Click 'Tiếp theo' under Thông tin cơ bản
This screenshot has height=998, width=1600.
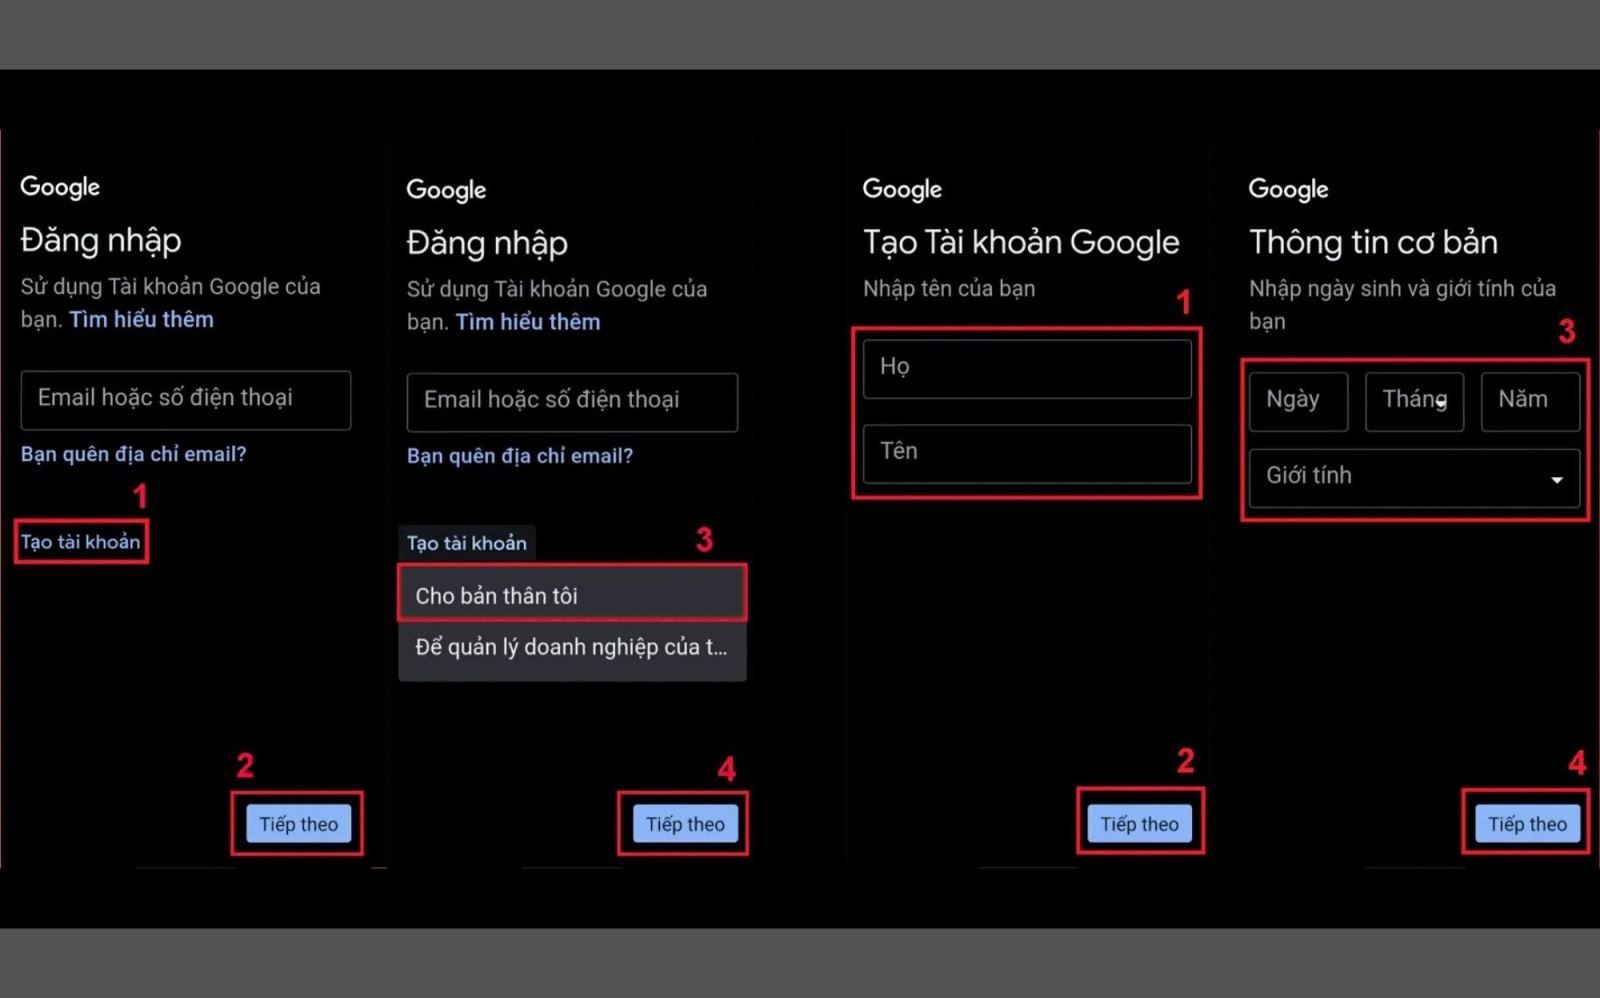tap(1527, 824)
